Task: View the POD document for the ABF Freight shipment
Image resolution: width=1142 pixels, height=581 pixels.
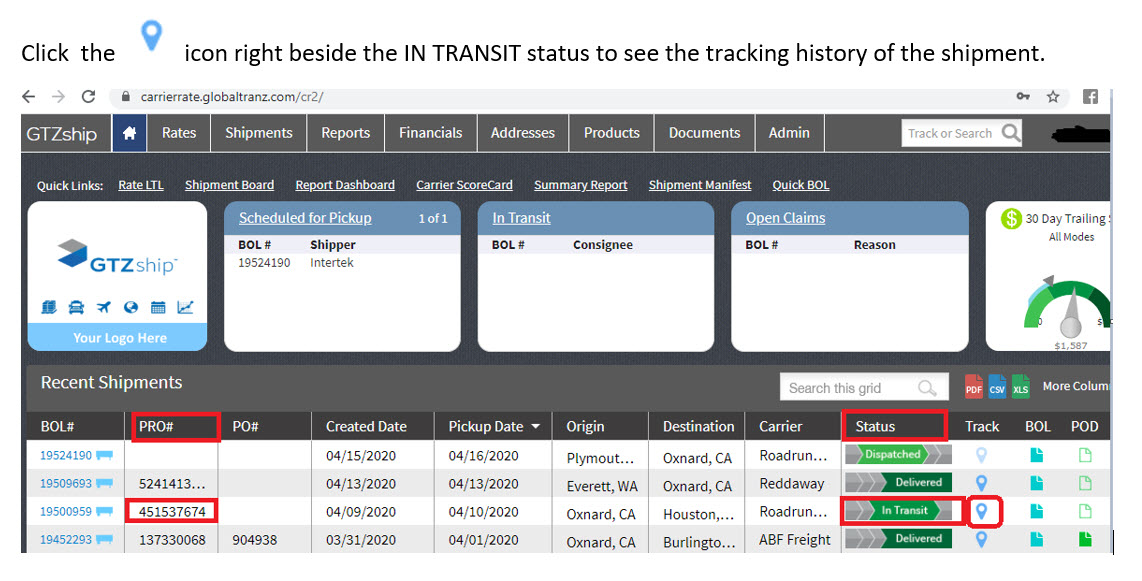Action: [x=1084, y=538]
